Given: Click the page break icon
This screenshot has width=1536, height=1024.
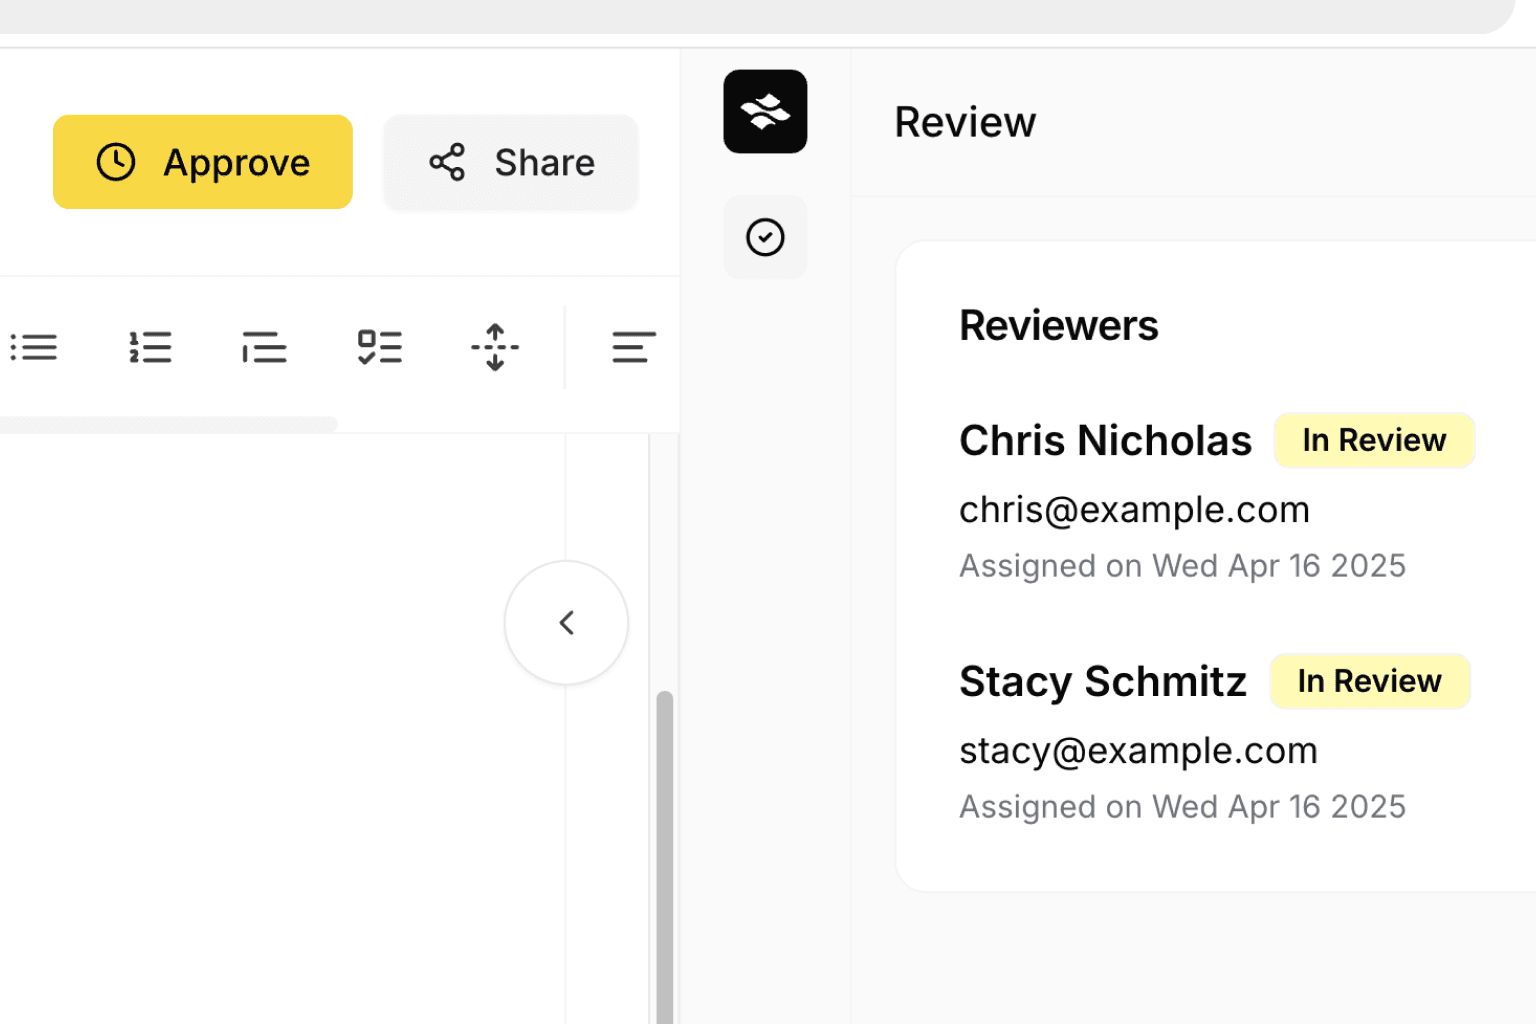Looking at the screenshot, I should pos(495,347).
